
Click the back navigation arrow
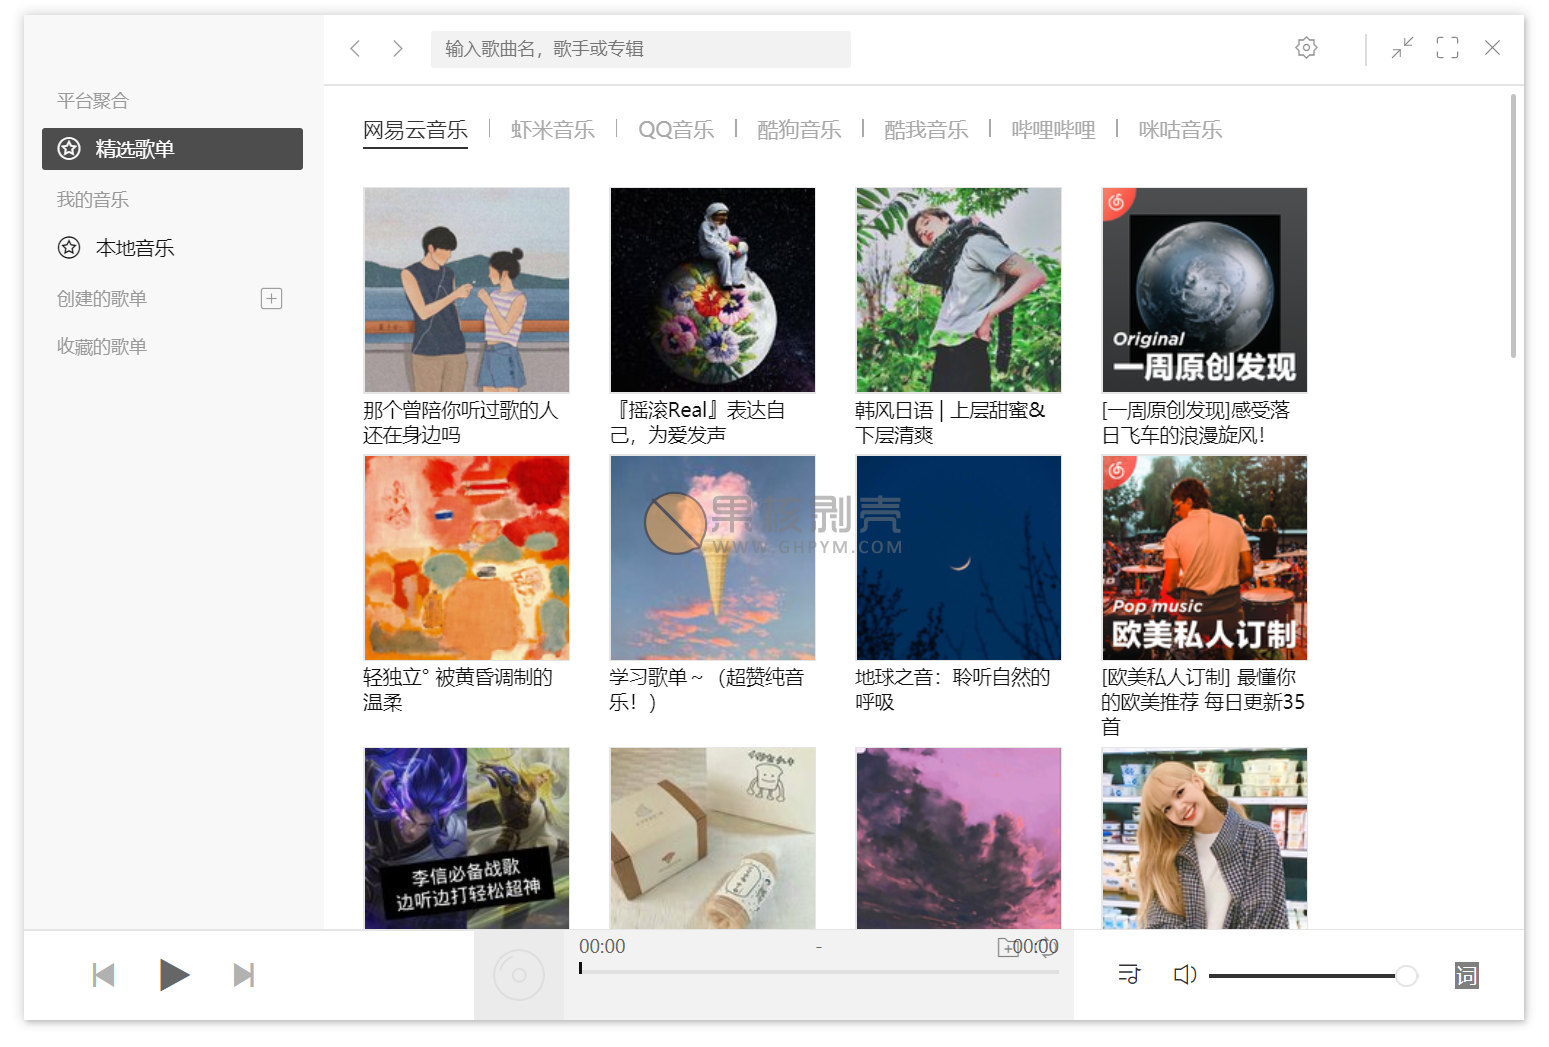point(355,48)
